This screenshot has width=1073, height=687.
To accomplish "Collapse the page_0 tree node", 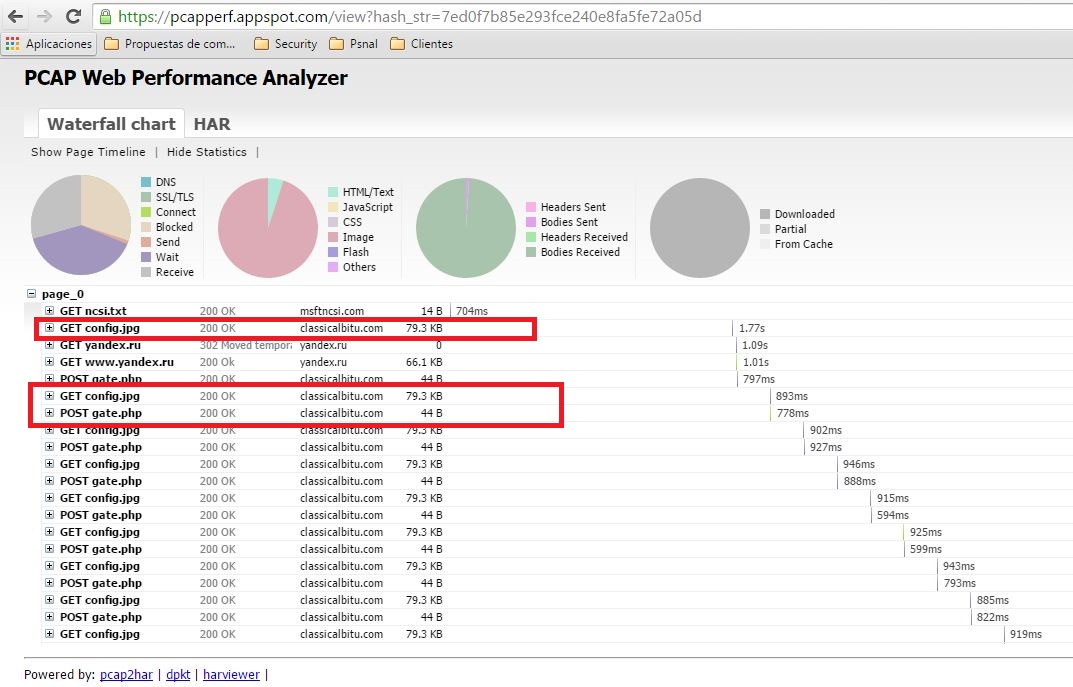I will (31, 294).
